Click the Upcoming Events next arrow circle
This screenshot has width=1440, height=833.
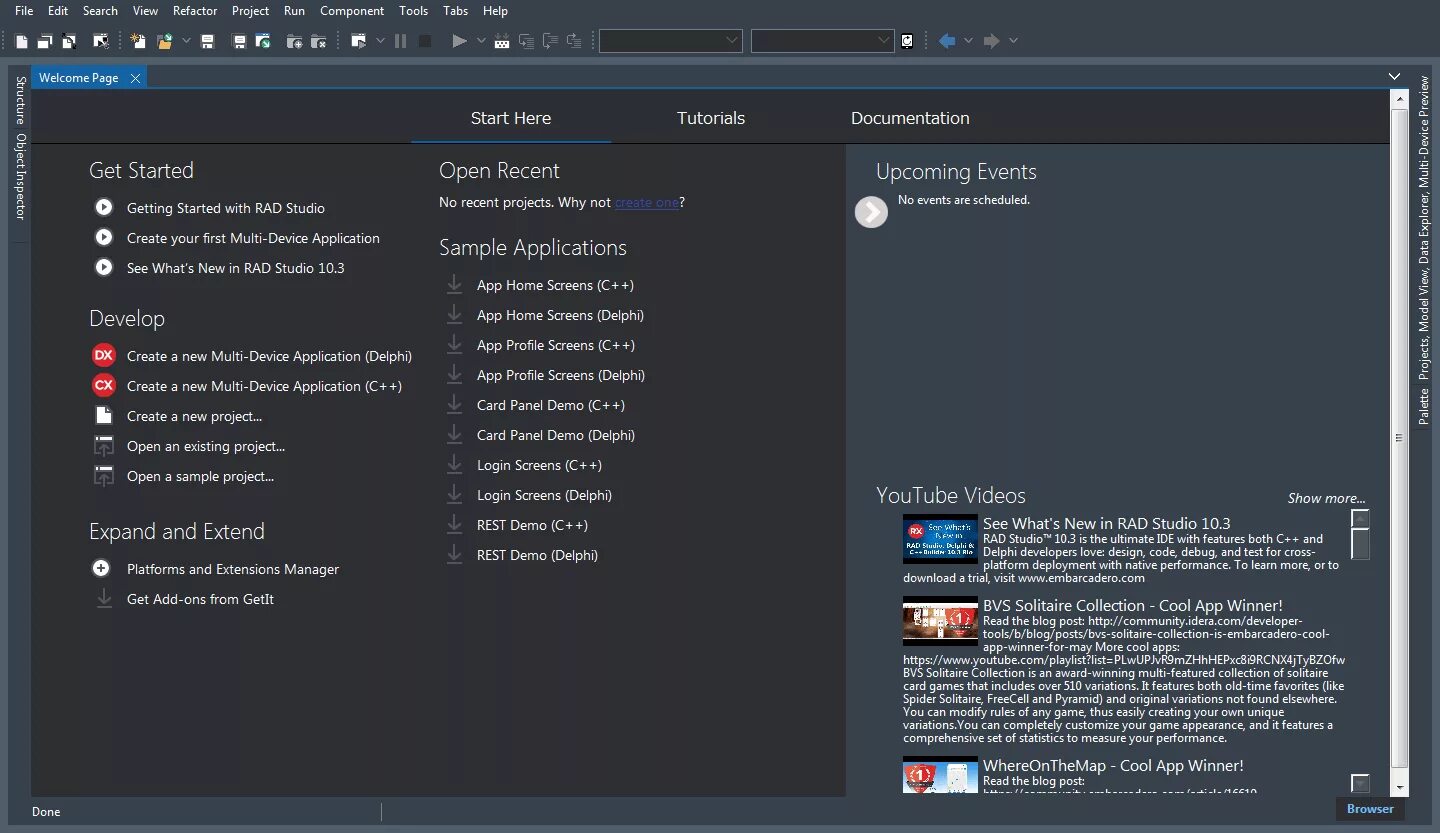(x=871, y=212)
